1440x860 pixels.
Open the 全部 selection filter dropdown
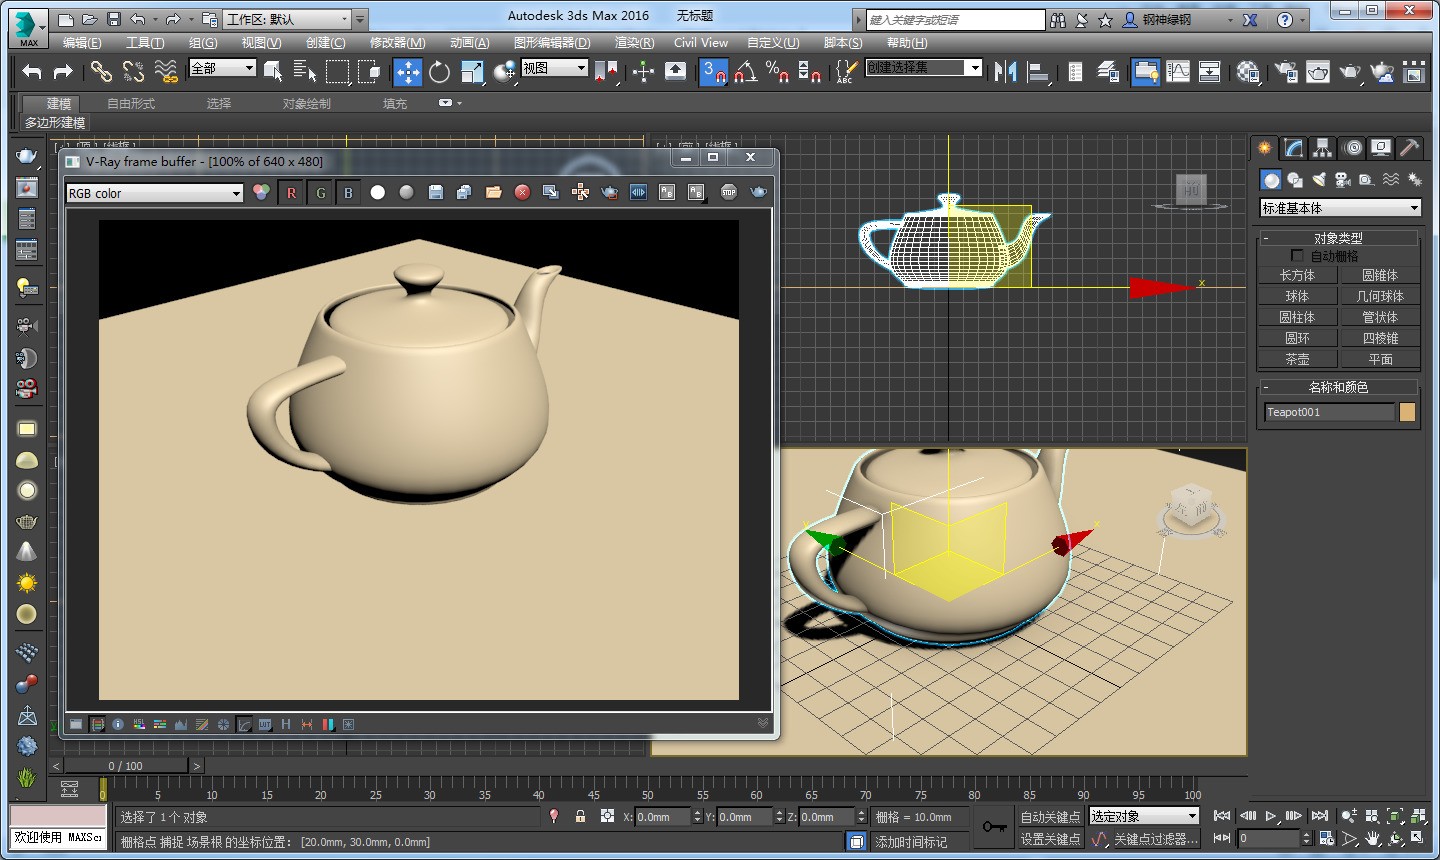click(x=222, y=68)
